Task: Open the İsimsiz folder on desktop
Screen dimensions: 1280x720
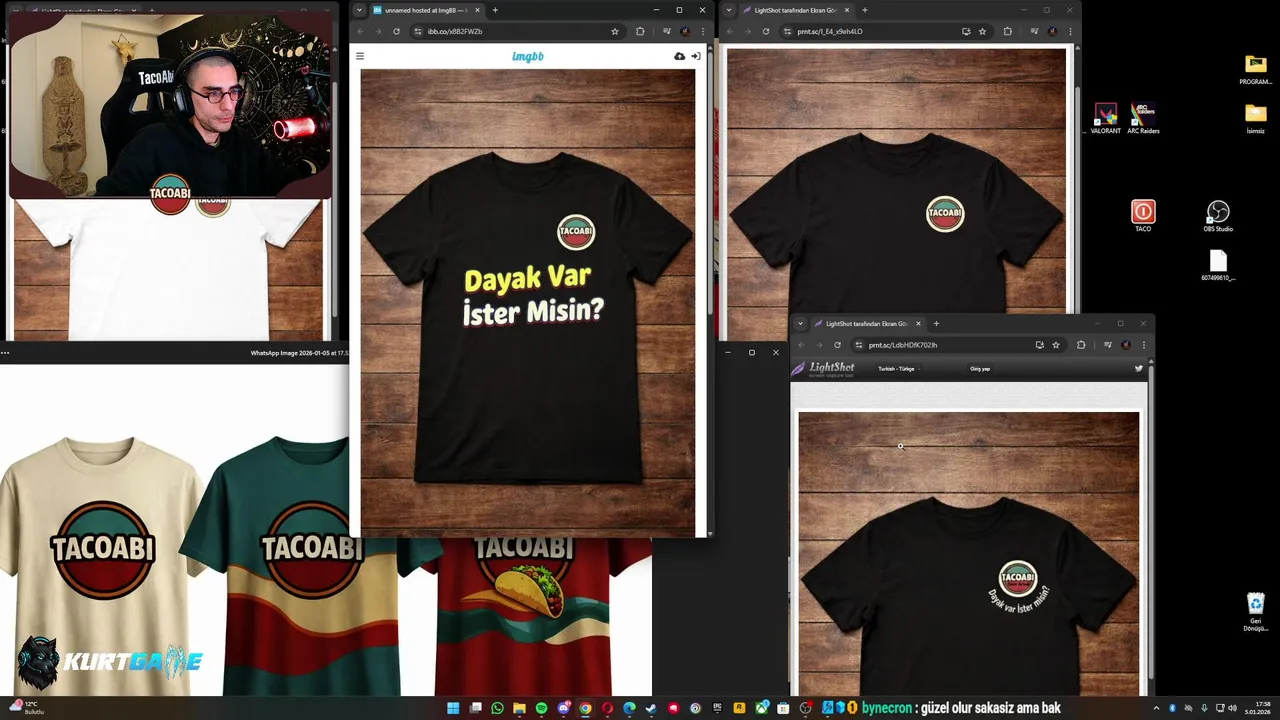Action: [1256, 118]
